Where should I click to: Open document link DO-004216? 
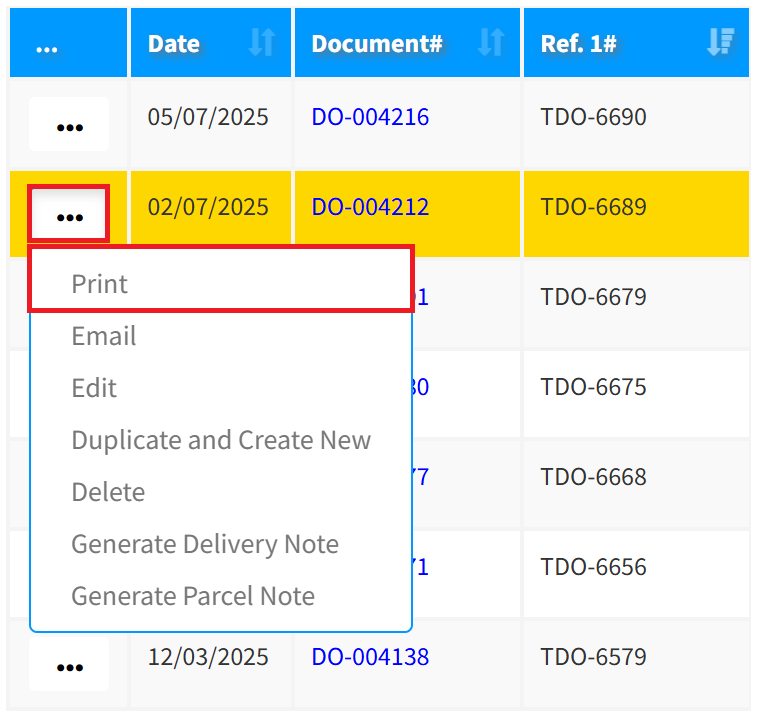point(370,117)
